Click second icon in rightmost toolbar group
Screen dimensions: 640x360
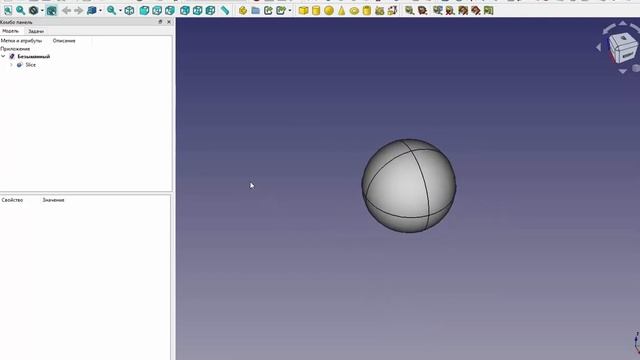422,11
